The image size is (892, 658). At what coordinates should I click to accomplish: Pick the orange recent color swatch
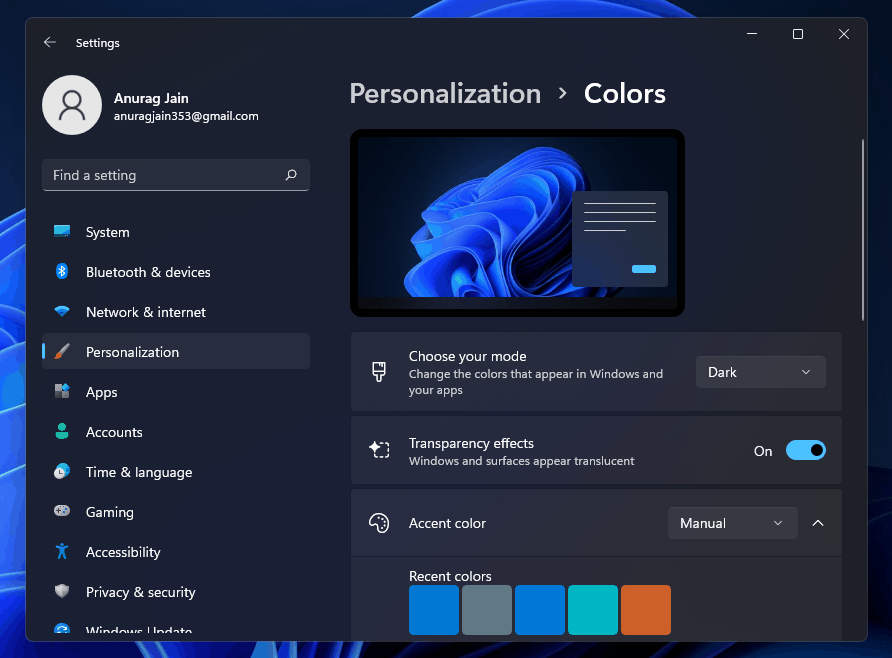click(x=646, y=610)
